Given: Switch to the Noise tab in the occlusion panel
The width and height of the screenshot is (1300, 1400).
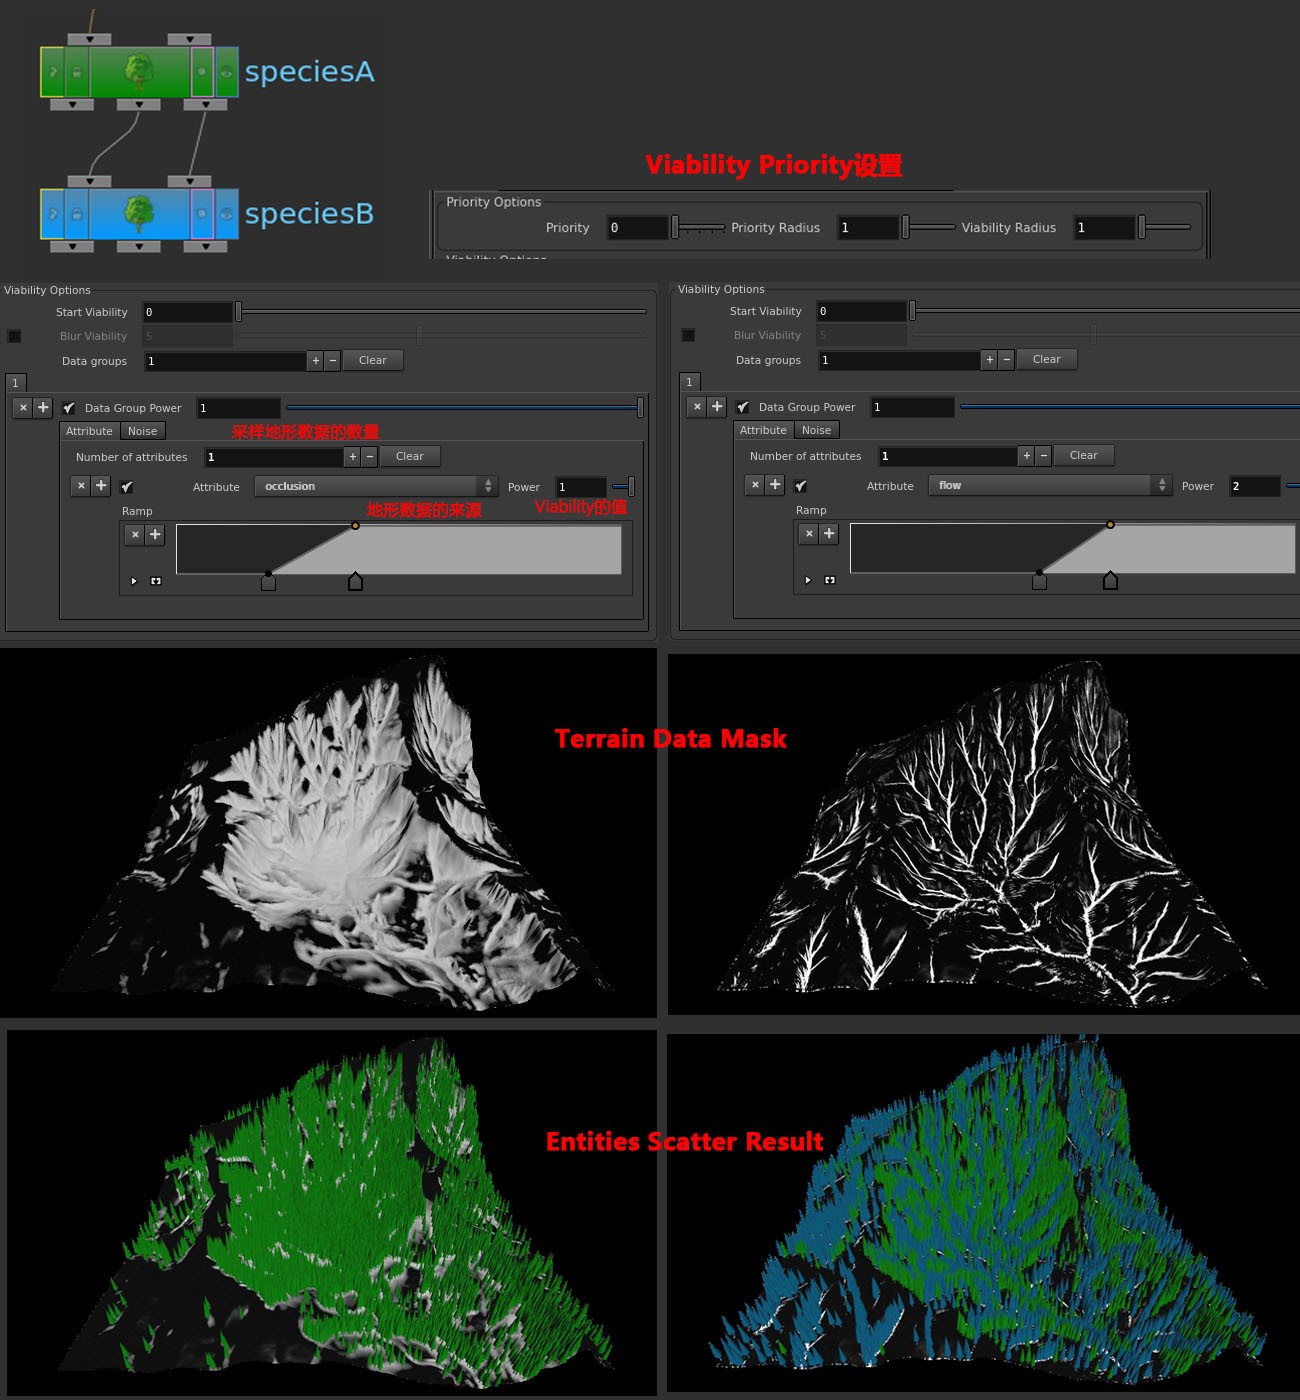Looking at the screenshot, I should 142,431.
